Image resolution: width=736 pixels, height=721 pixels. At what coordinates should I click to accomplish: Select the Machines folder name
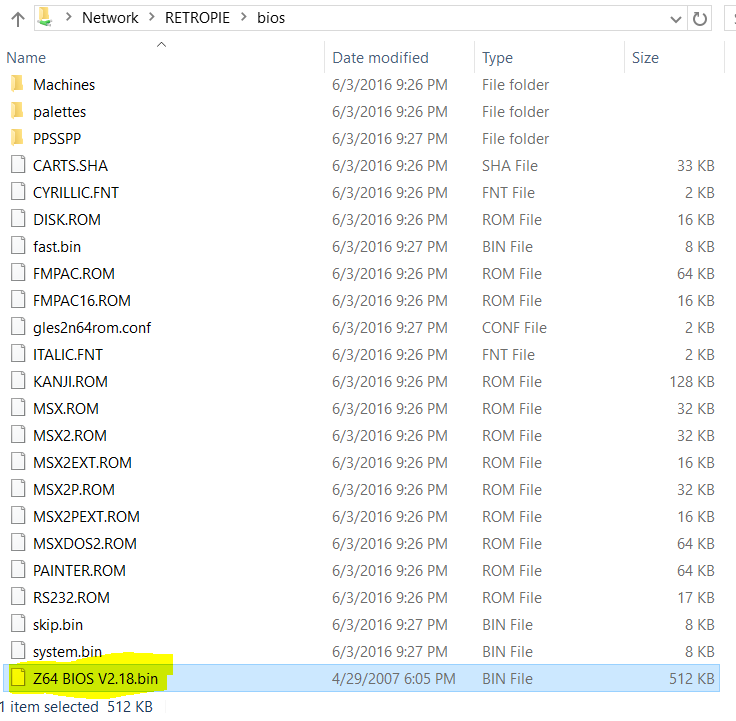[x=64, y=85]
